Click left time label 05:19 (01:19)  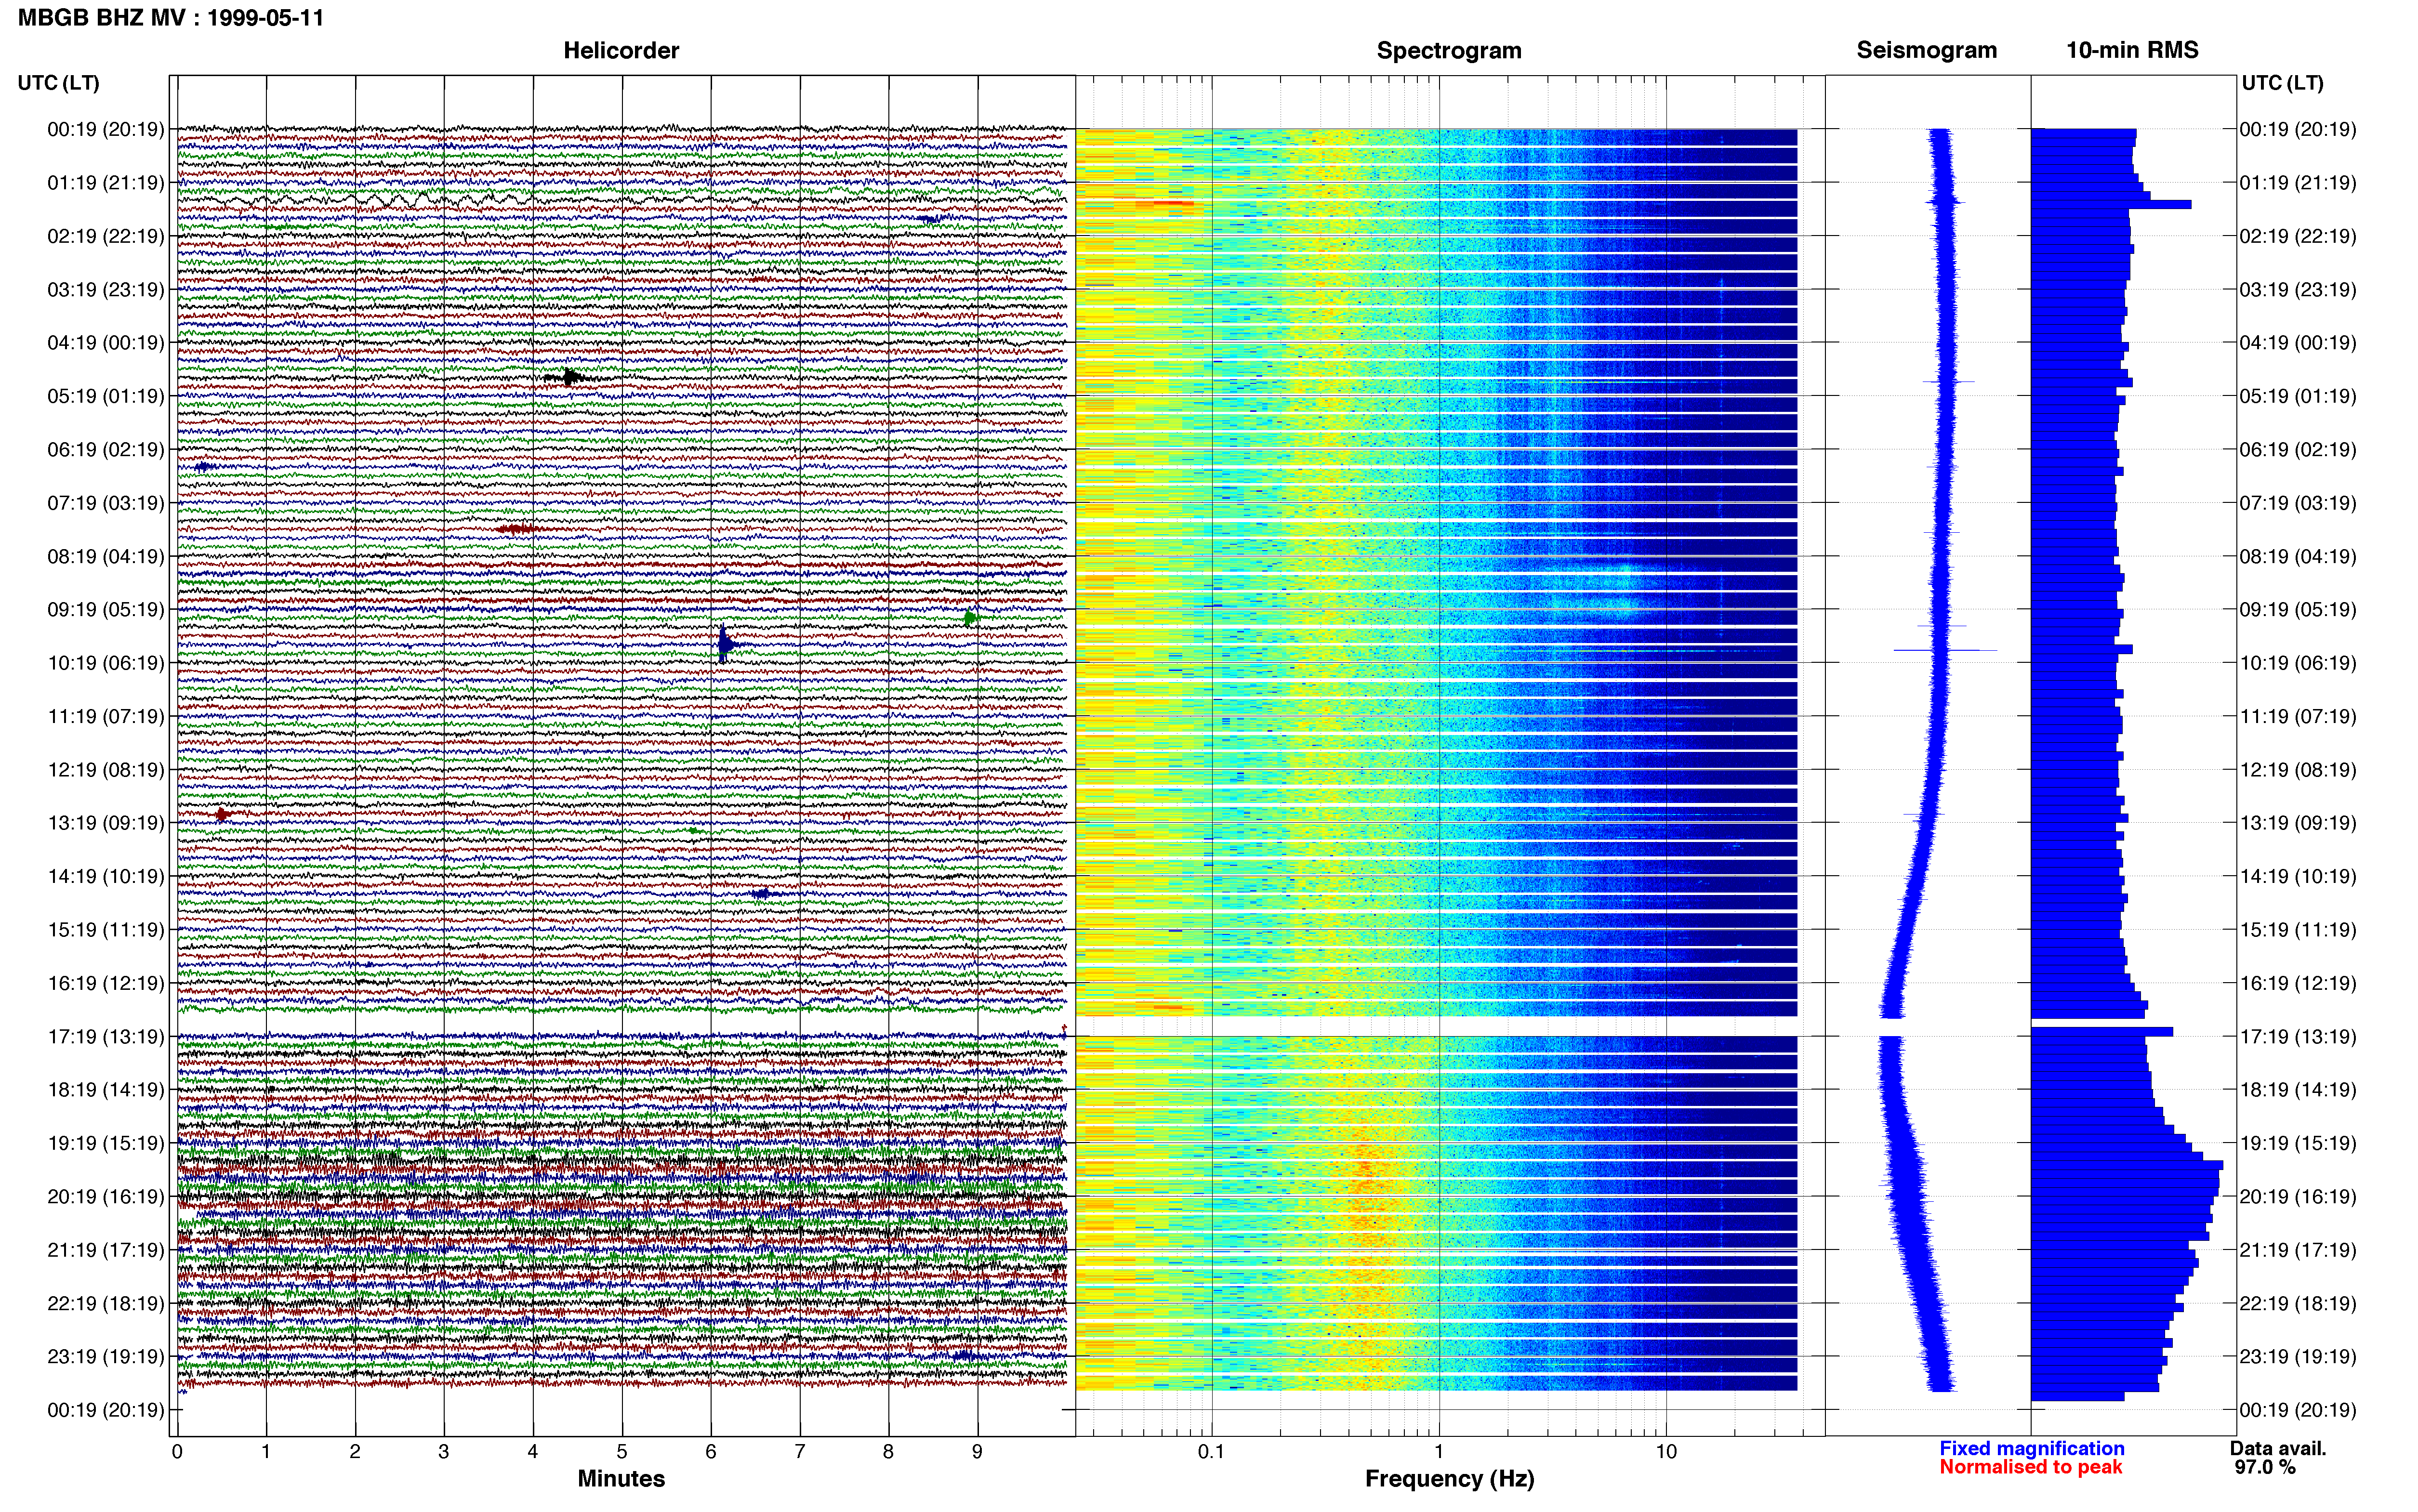106,396
